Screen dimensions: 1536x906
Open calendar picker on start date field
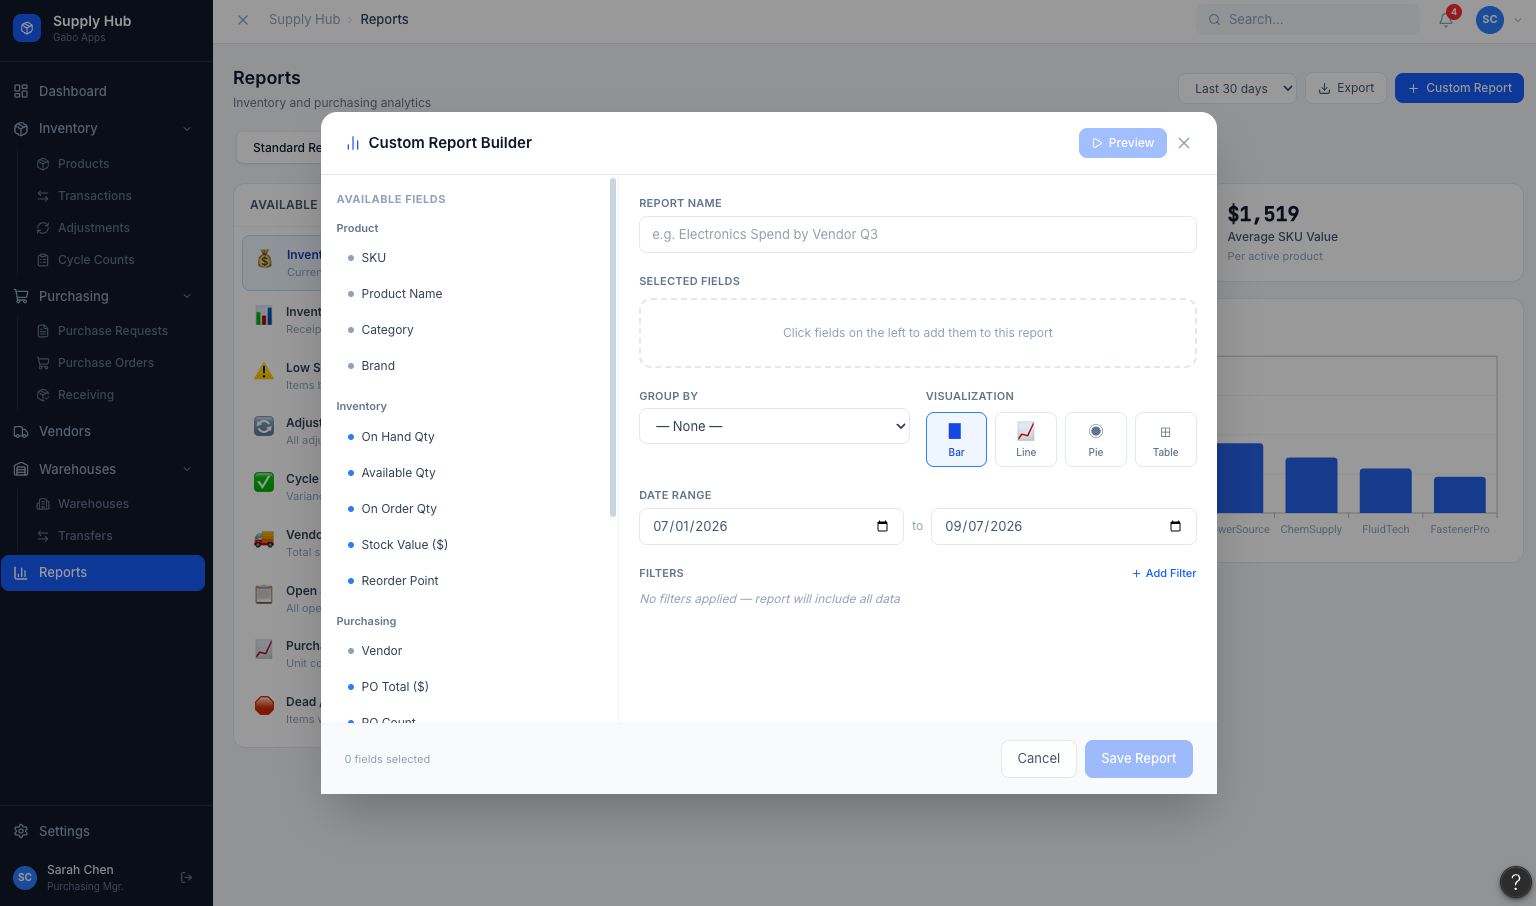tap(882, 527)
